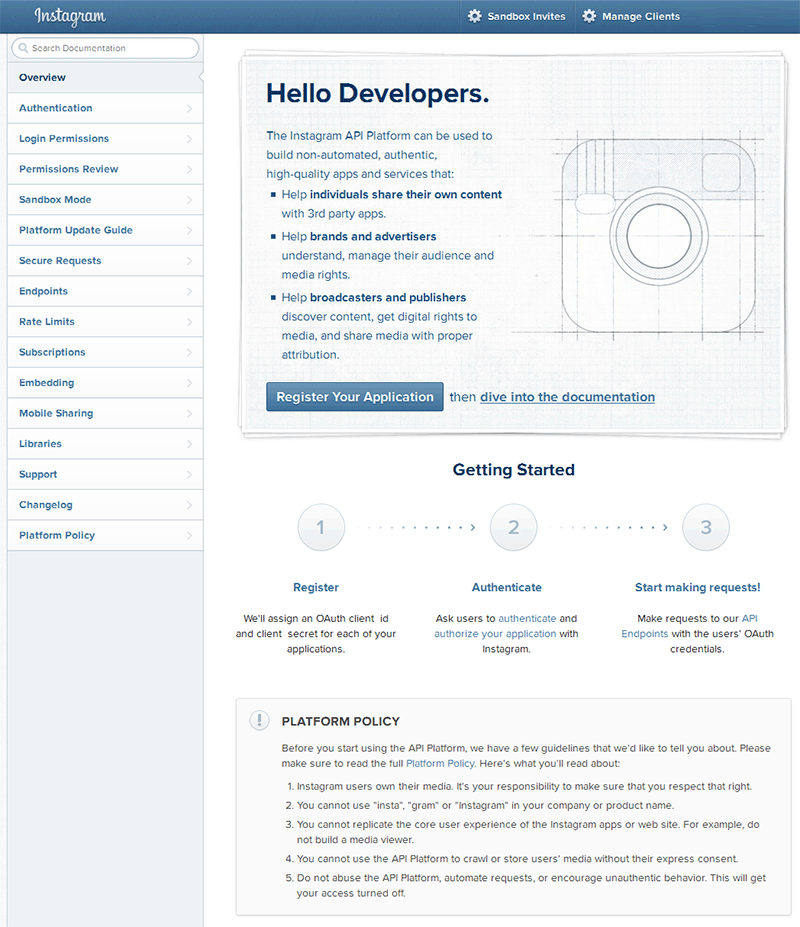
Task: Expand the Rate Limits chevron arrow
Action: [x=189, y=322]
